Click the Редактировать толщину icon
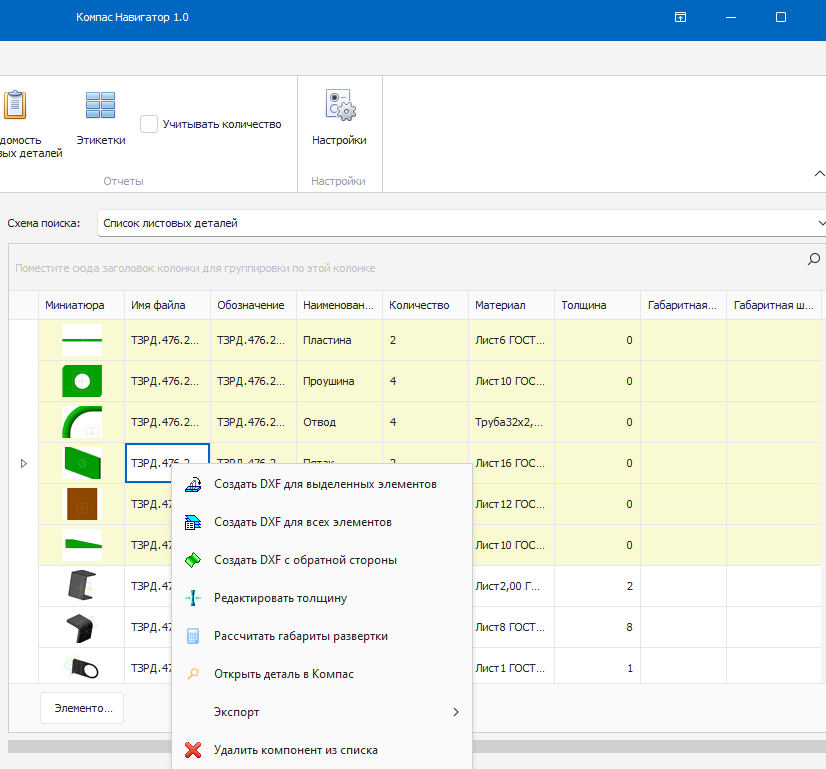The height and width of the screenshot is (769, 826). 194,598
